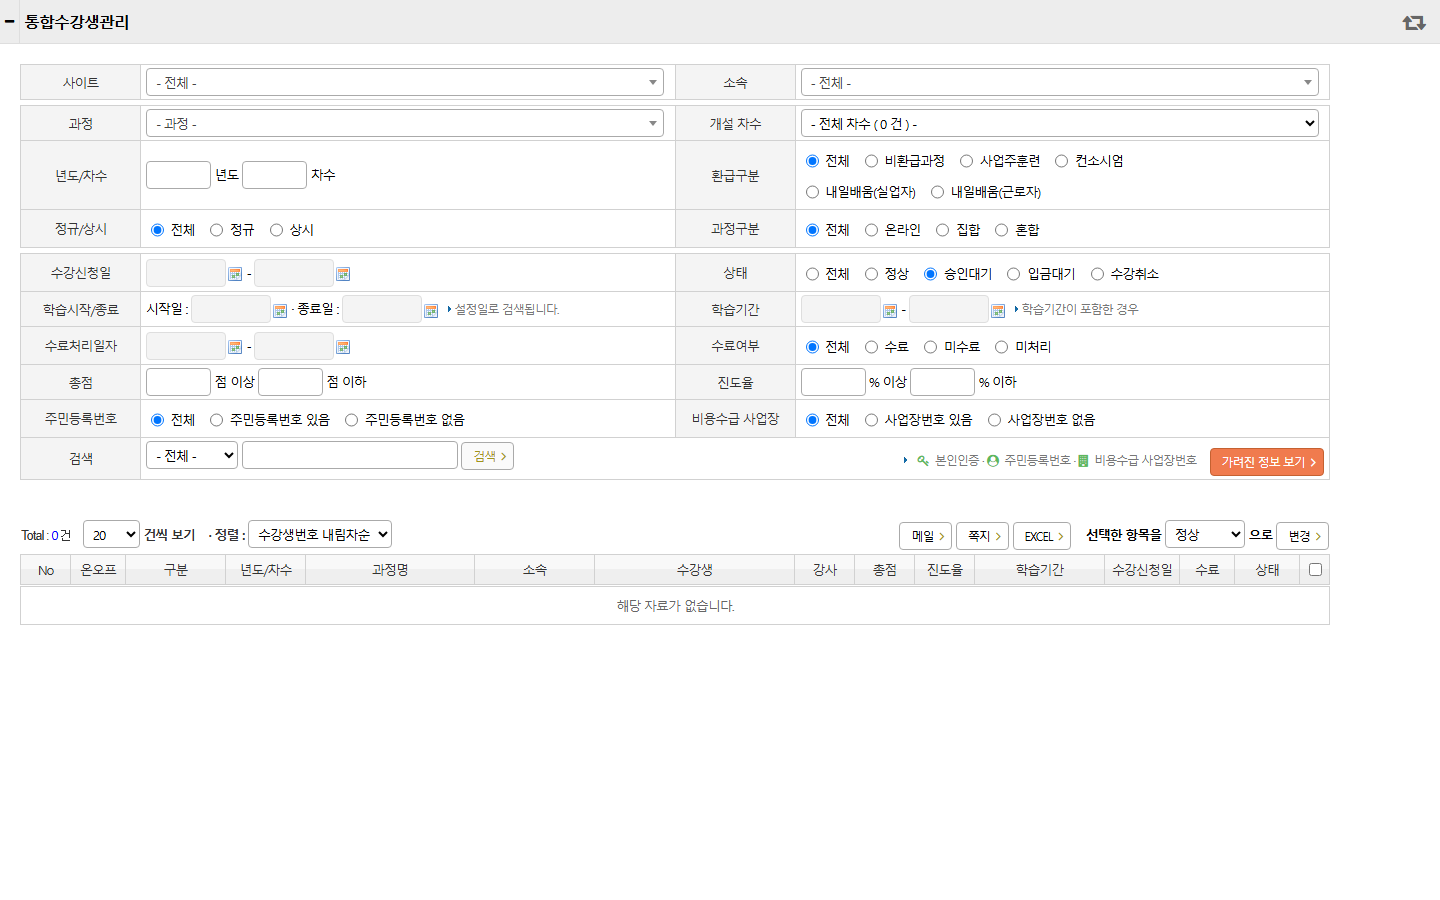Click the 변경 button
This screenshot has height=900, width=1440.
(1302, 536)
